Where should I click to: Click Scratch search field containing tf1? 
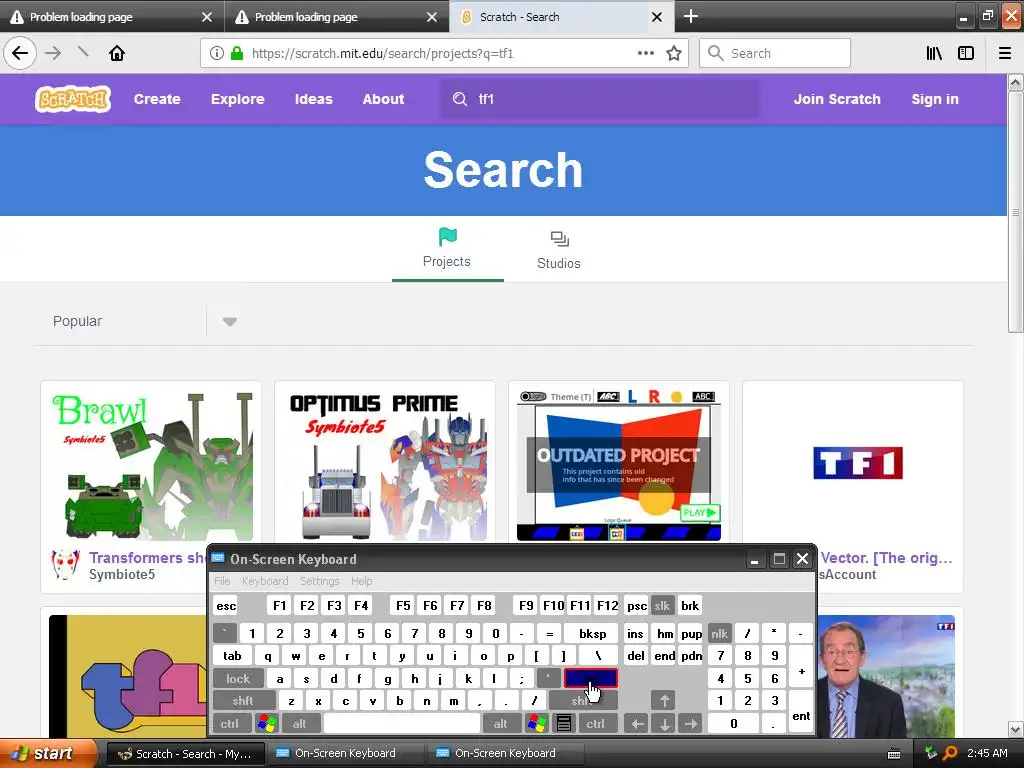pos(600,99)
